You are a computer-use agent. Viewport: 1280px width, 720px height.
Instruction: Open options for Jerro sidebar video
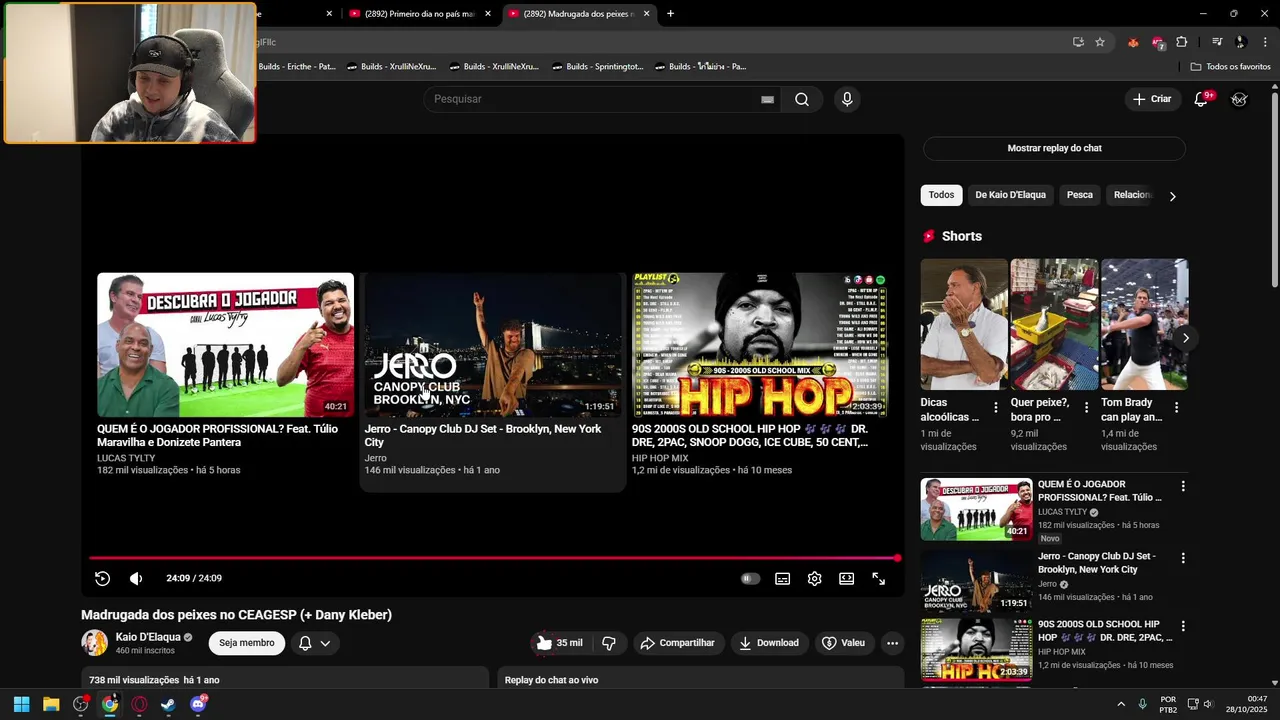click(x=1183, y=558)
